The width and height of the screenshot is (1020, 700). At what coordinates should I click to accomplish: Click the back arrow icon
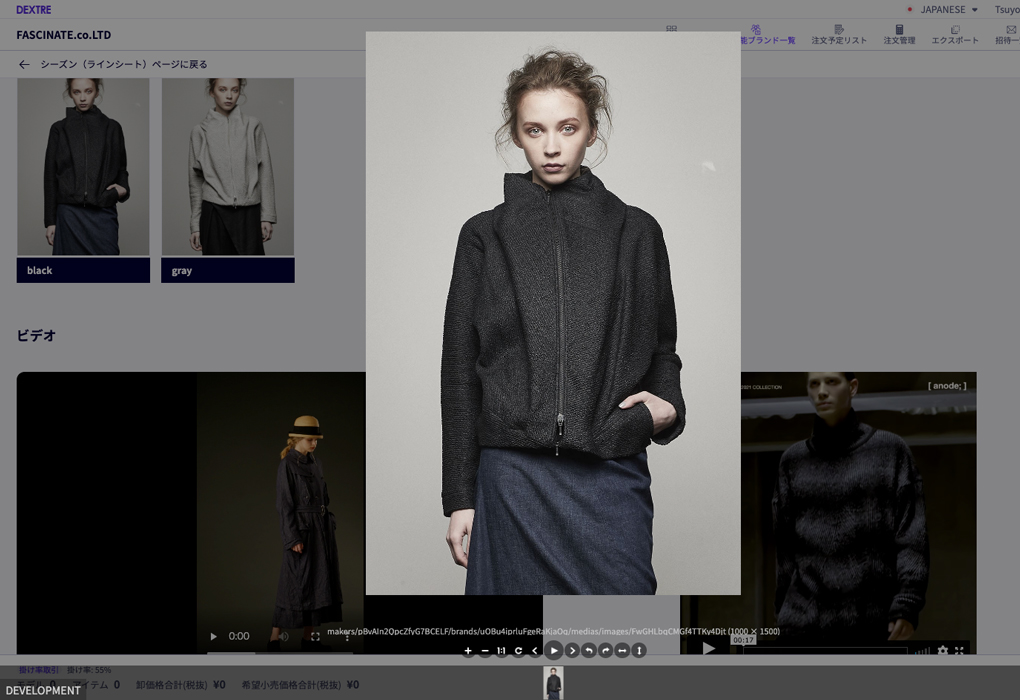[x=24, y=64]
